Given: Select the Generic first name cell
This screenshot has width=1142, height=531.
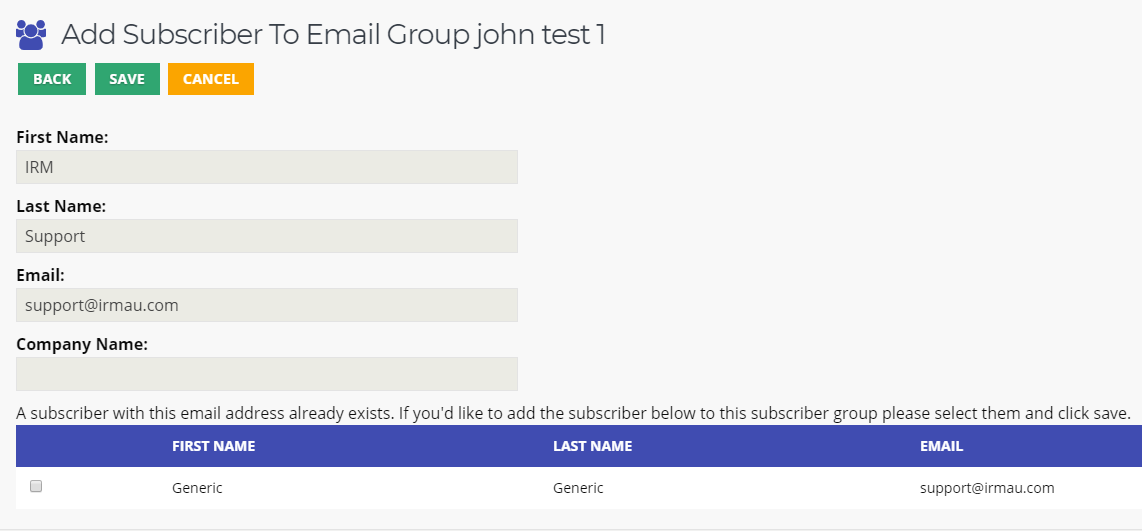Looking at the screenshot, I should pos(197,488).
